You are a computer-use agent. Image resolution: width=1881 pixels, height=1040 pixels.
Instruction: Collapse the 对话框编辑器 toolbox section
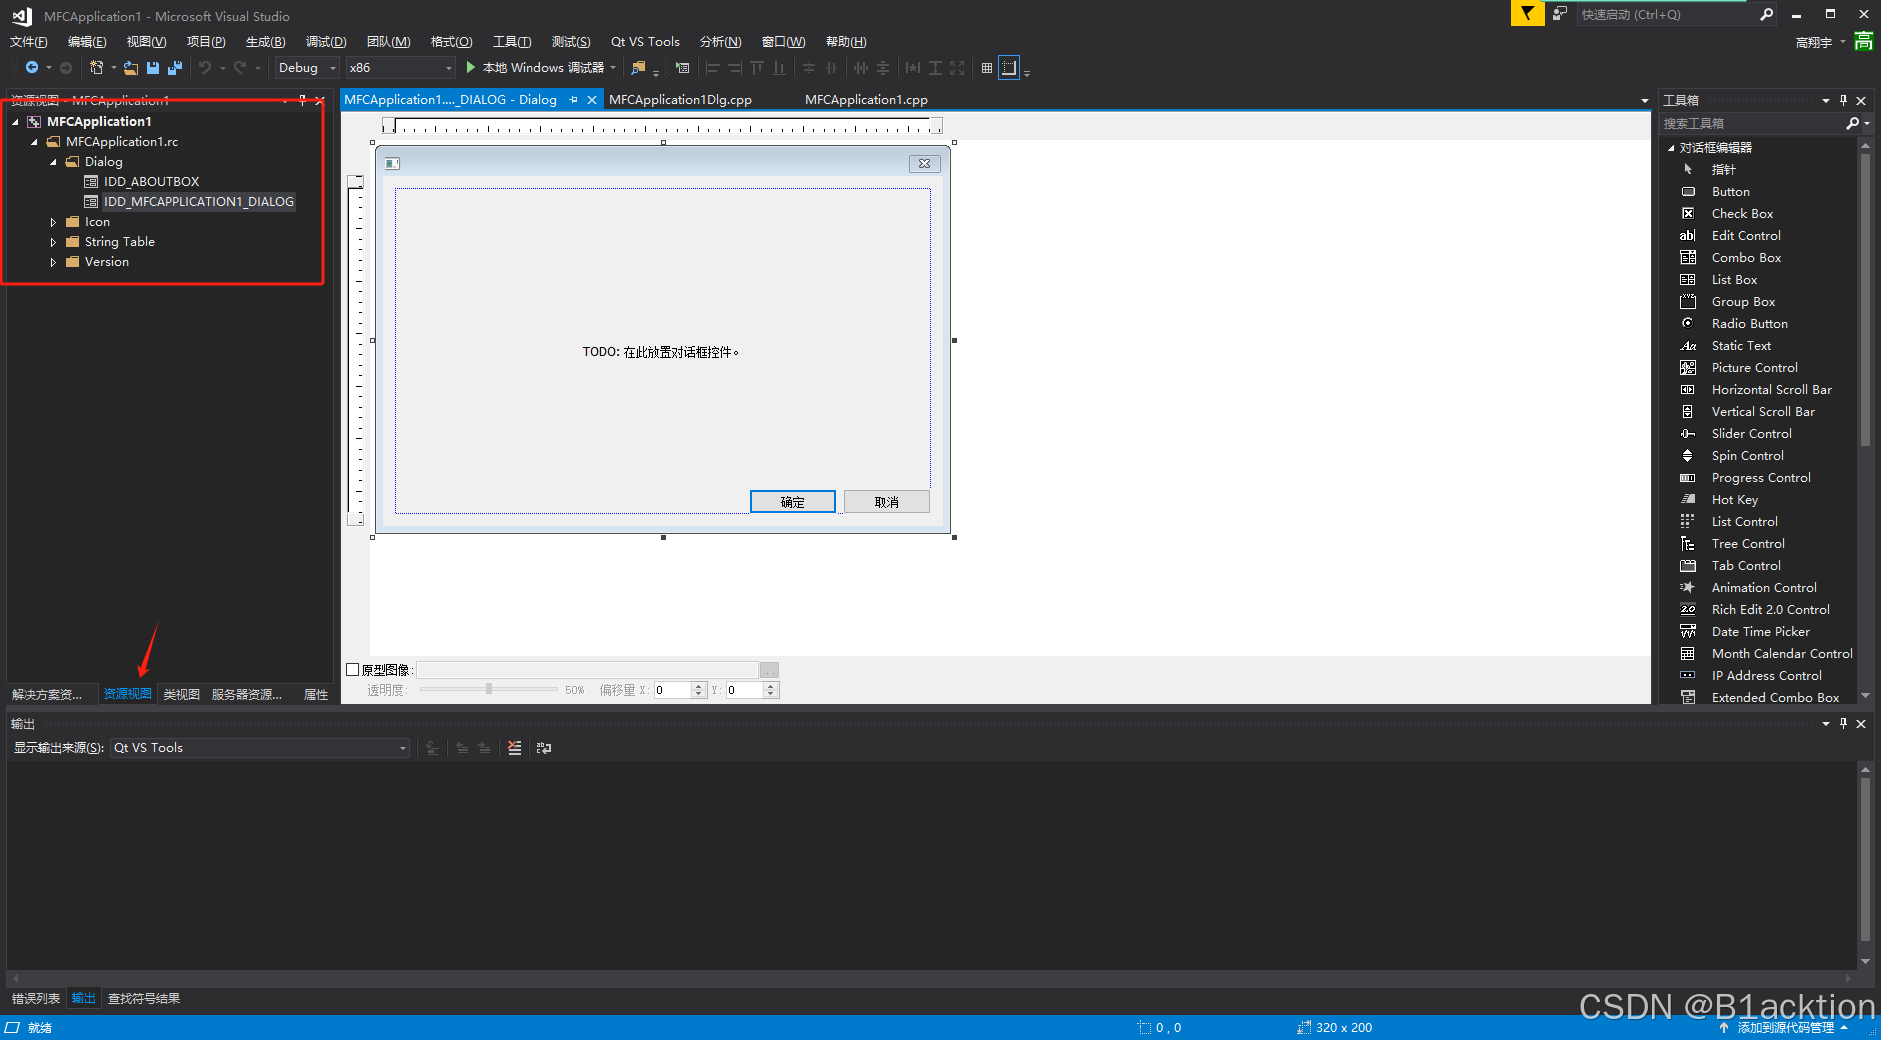coord(1671,148)
